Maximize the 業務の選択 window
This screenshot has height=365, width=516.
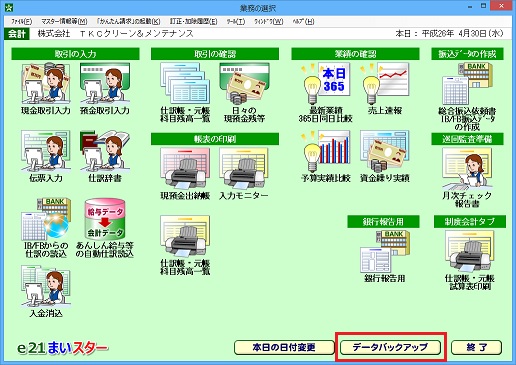pyautogui.click(x=483, y=6)
